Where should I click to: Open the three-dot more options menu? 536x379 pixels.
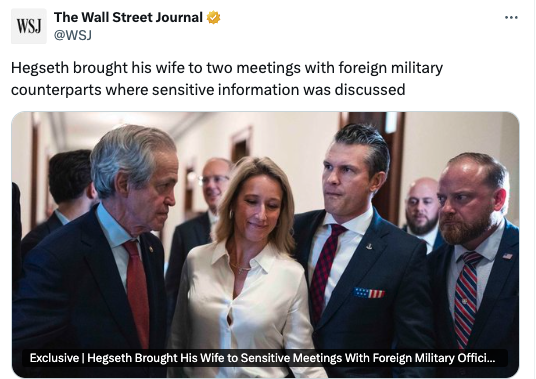click(x=511, y=17)
